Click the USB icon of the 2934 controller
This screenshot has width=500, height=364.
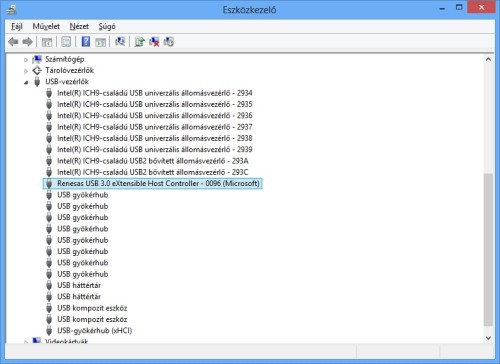[x=49, y=93]
